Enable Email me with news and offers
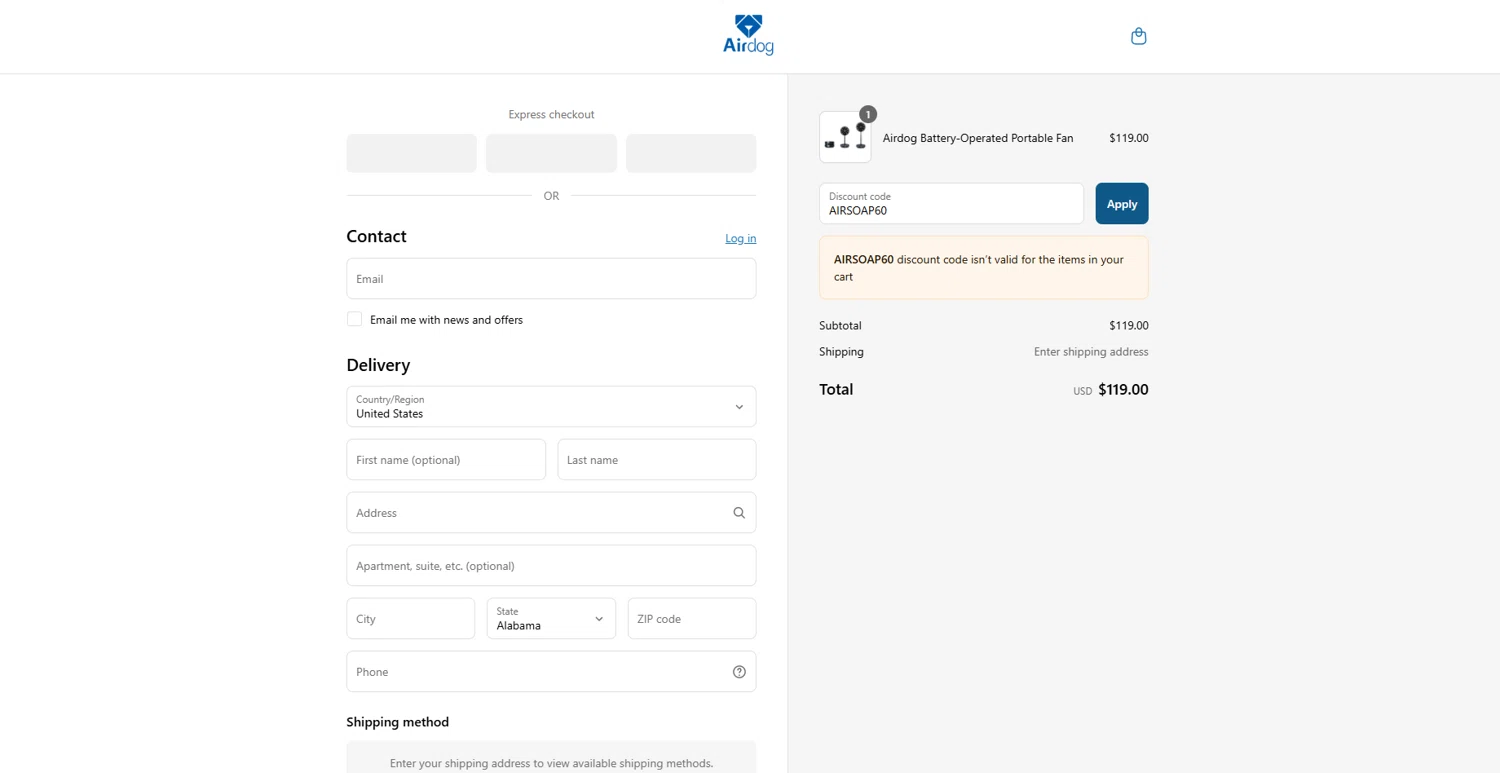This screenshot has height=773, width=1500. (x=355, y=319)
